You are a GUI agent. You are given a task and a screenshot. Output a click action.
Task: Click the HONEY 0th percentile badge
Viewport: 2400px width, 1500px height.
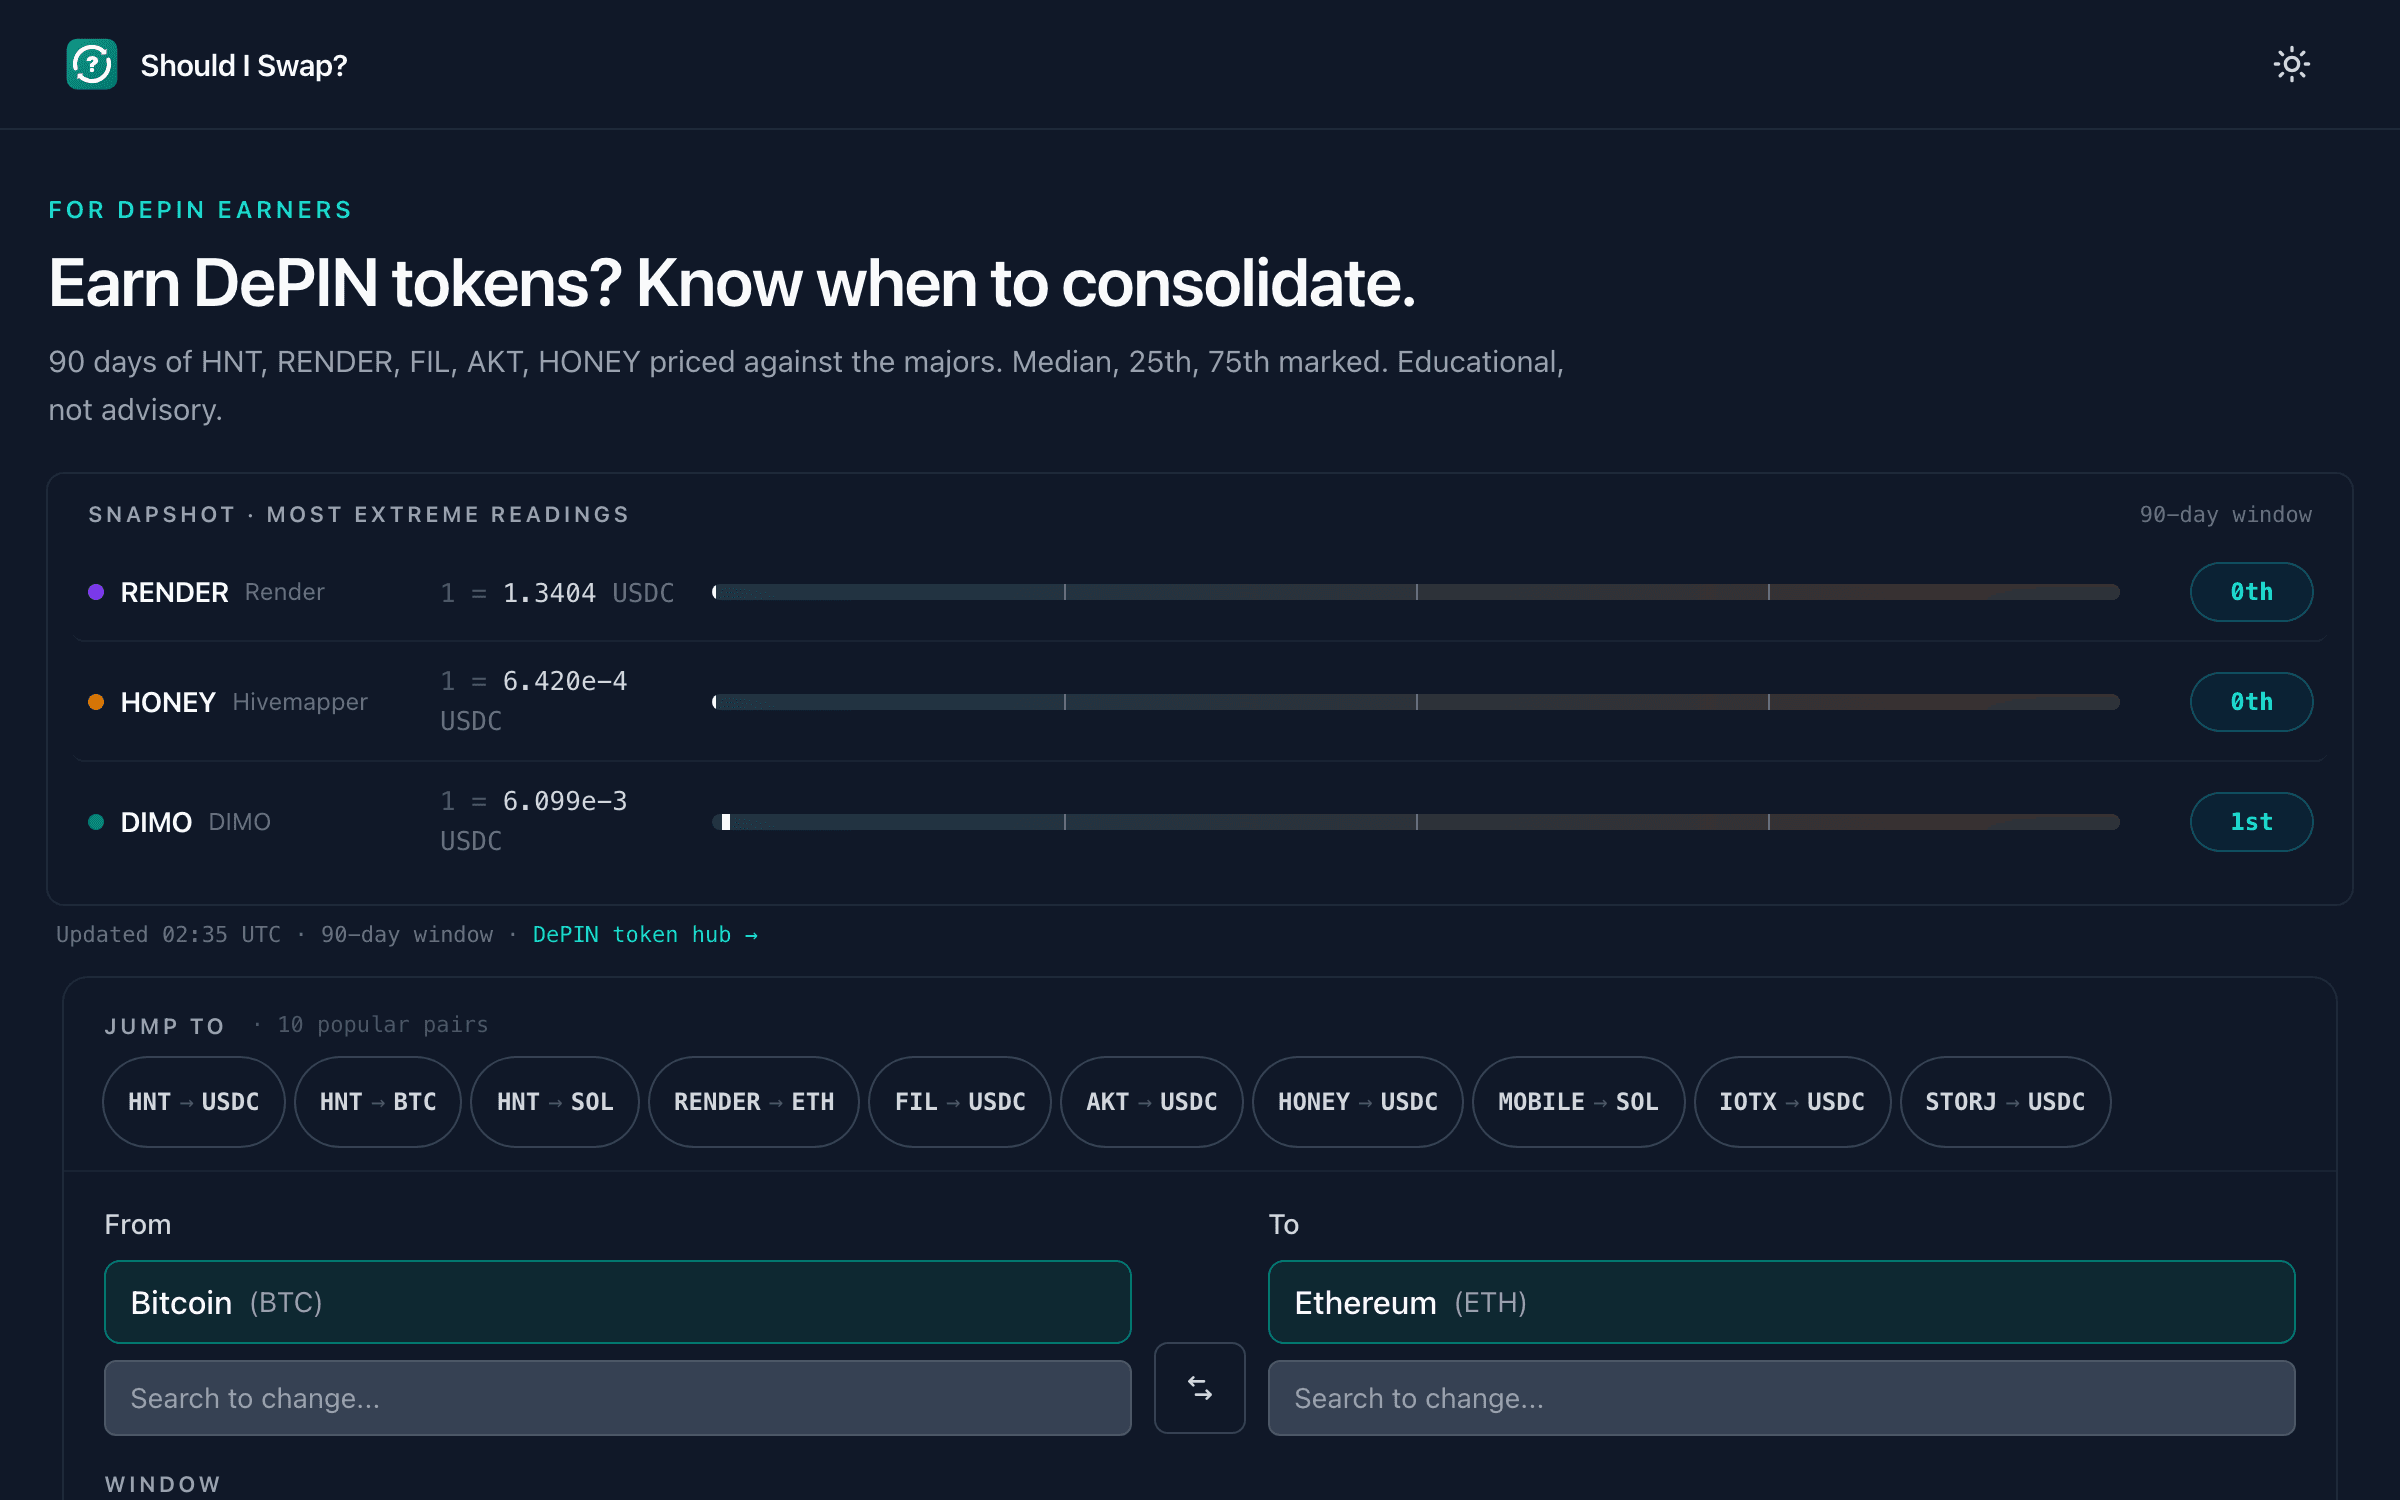tap(2251, 702)
